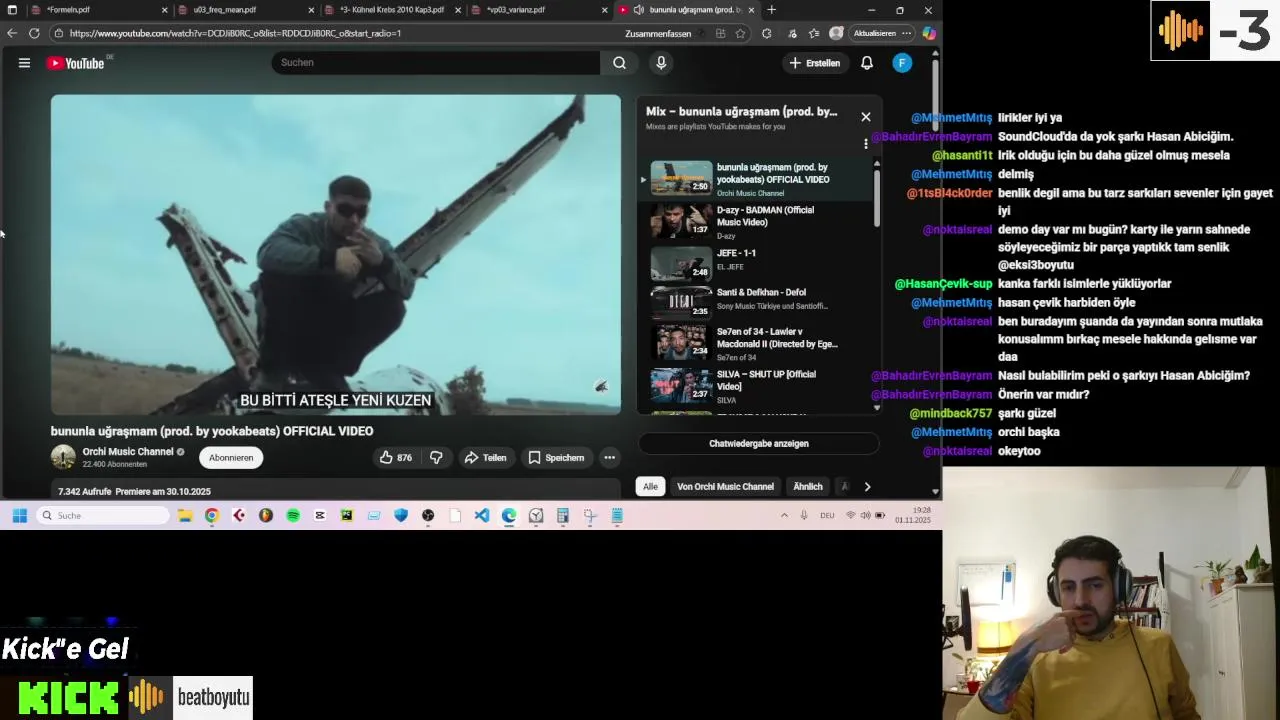Image resolution: width=1280 pixels, height=720 pixels.
Task: Select the Ähnlich filter chip
Action: [x=808, y=487]
